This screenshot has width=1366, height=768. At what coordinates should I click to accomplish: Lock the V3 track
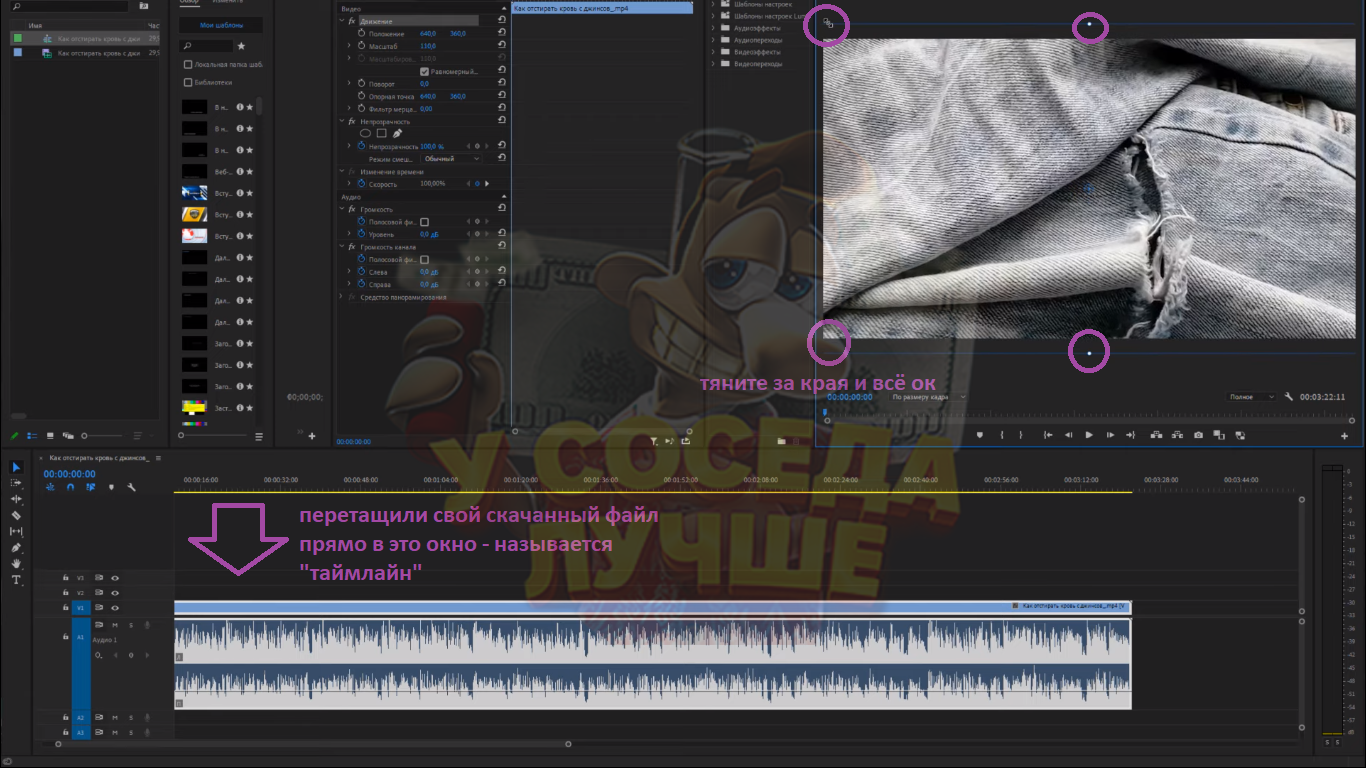coord(66,578)
